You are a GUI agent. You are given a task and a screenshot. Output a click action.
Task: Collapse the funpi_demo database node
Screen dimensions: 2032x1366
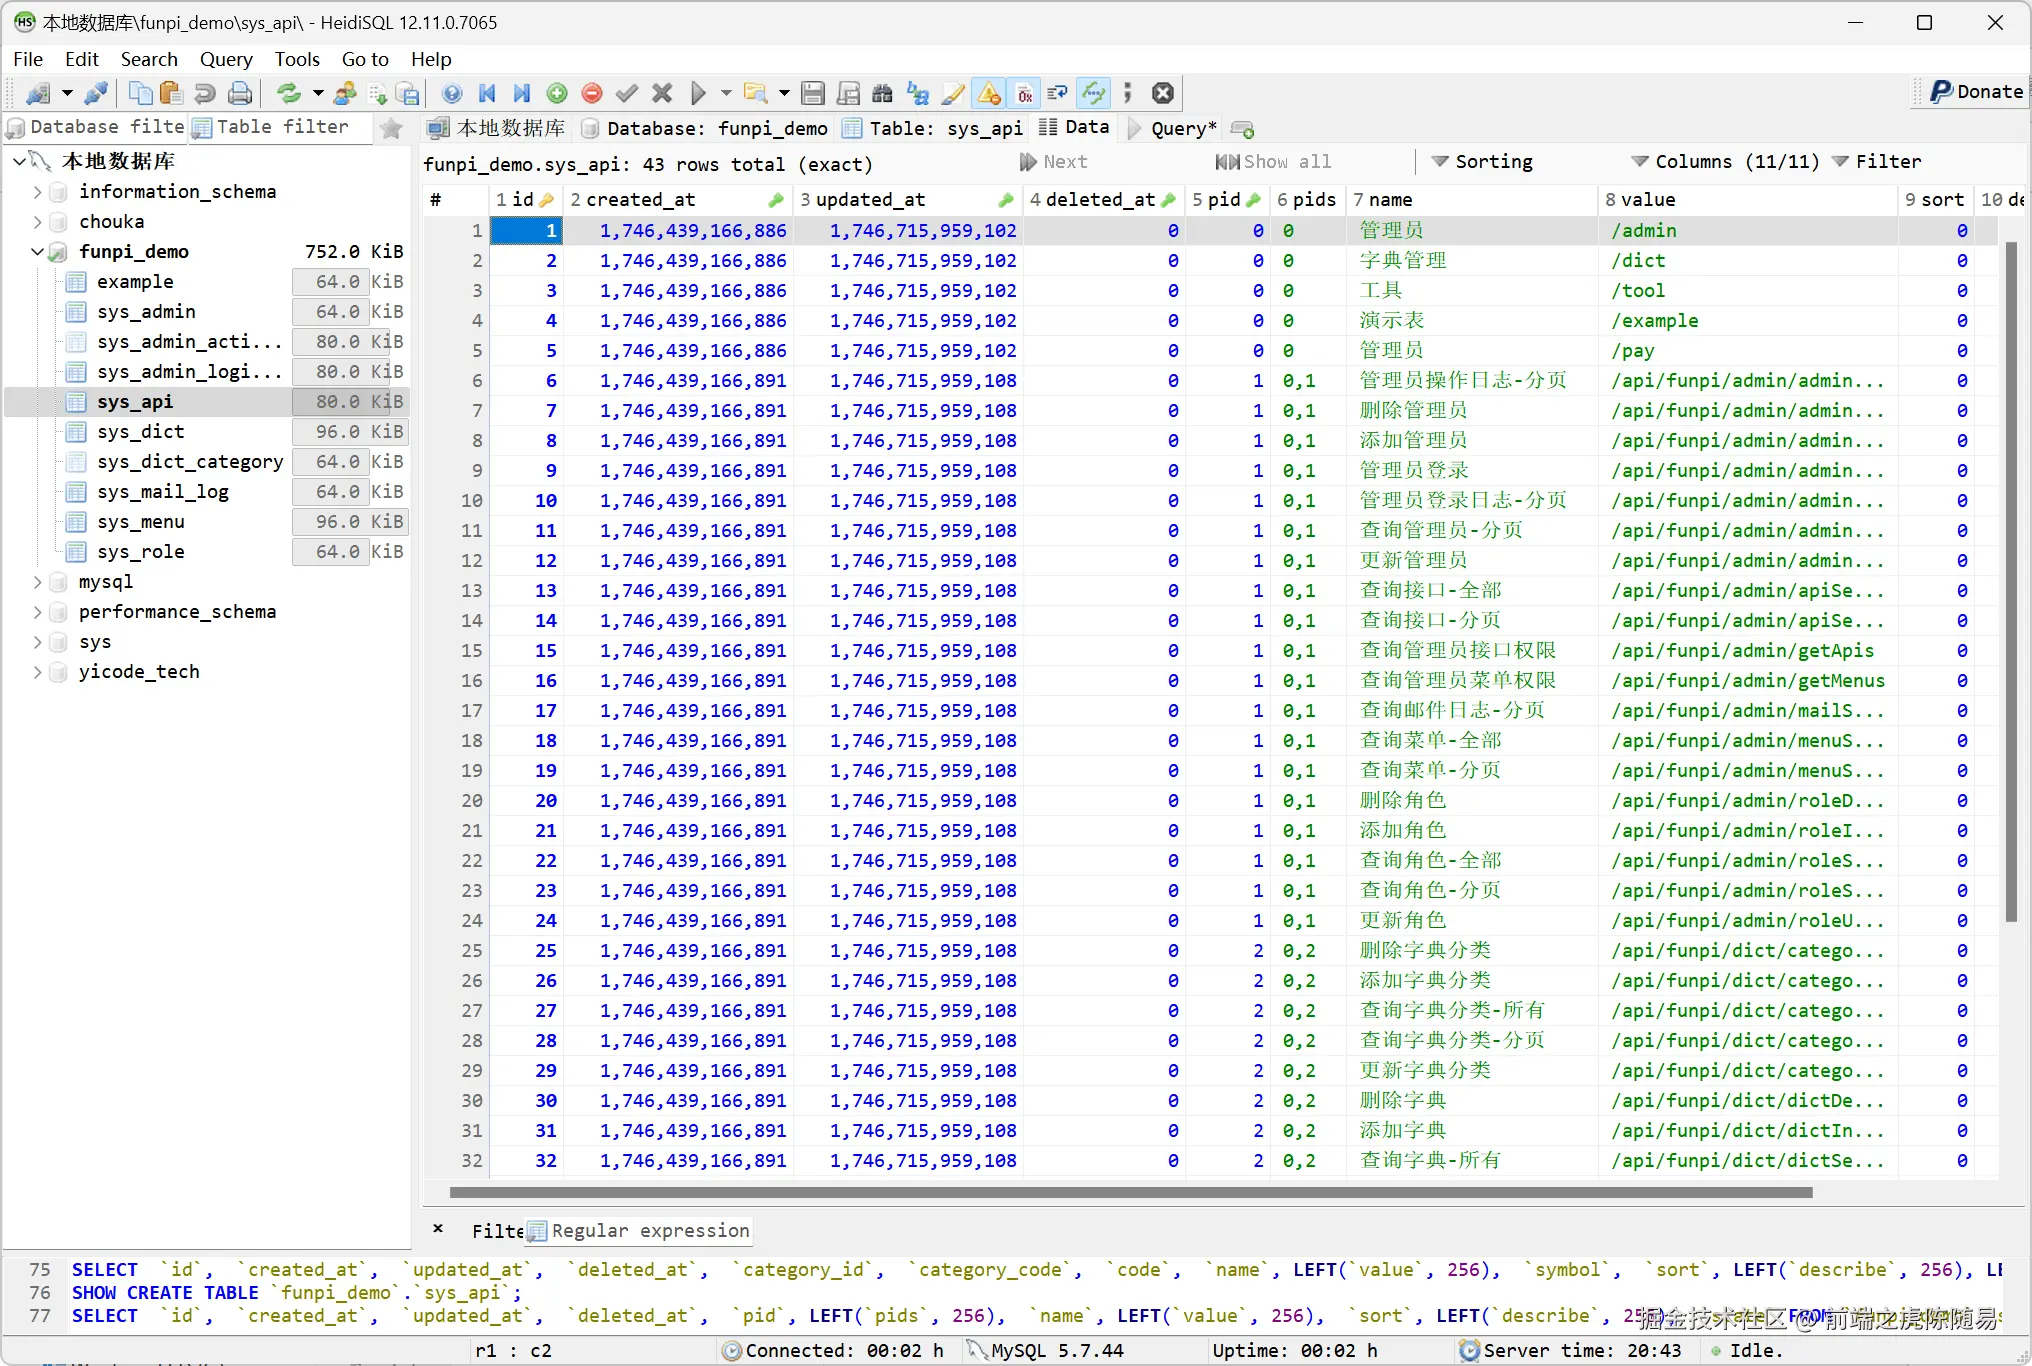[37, 252]
